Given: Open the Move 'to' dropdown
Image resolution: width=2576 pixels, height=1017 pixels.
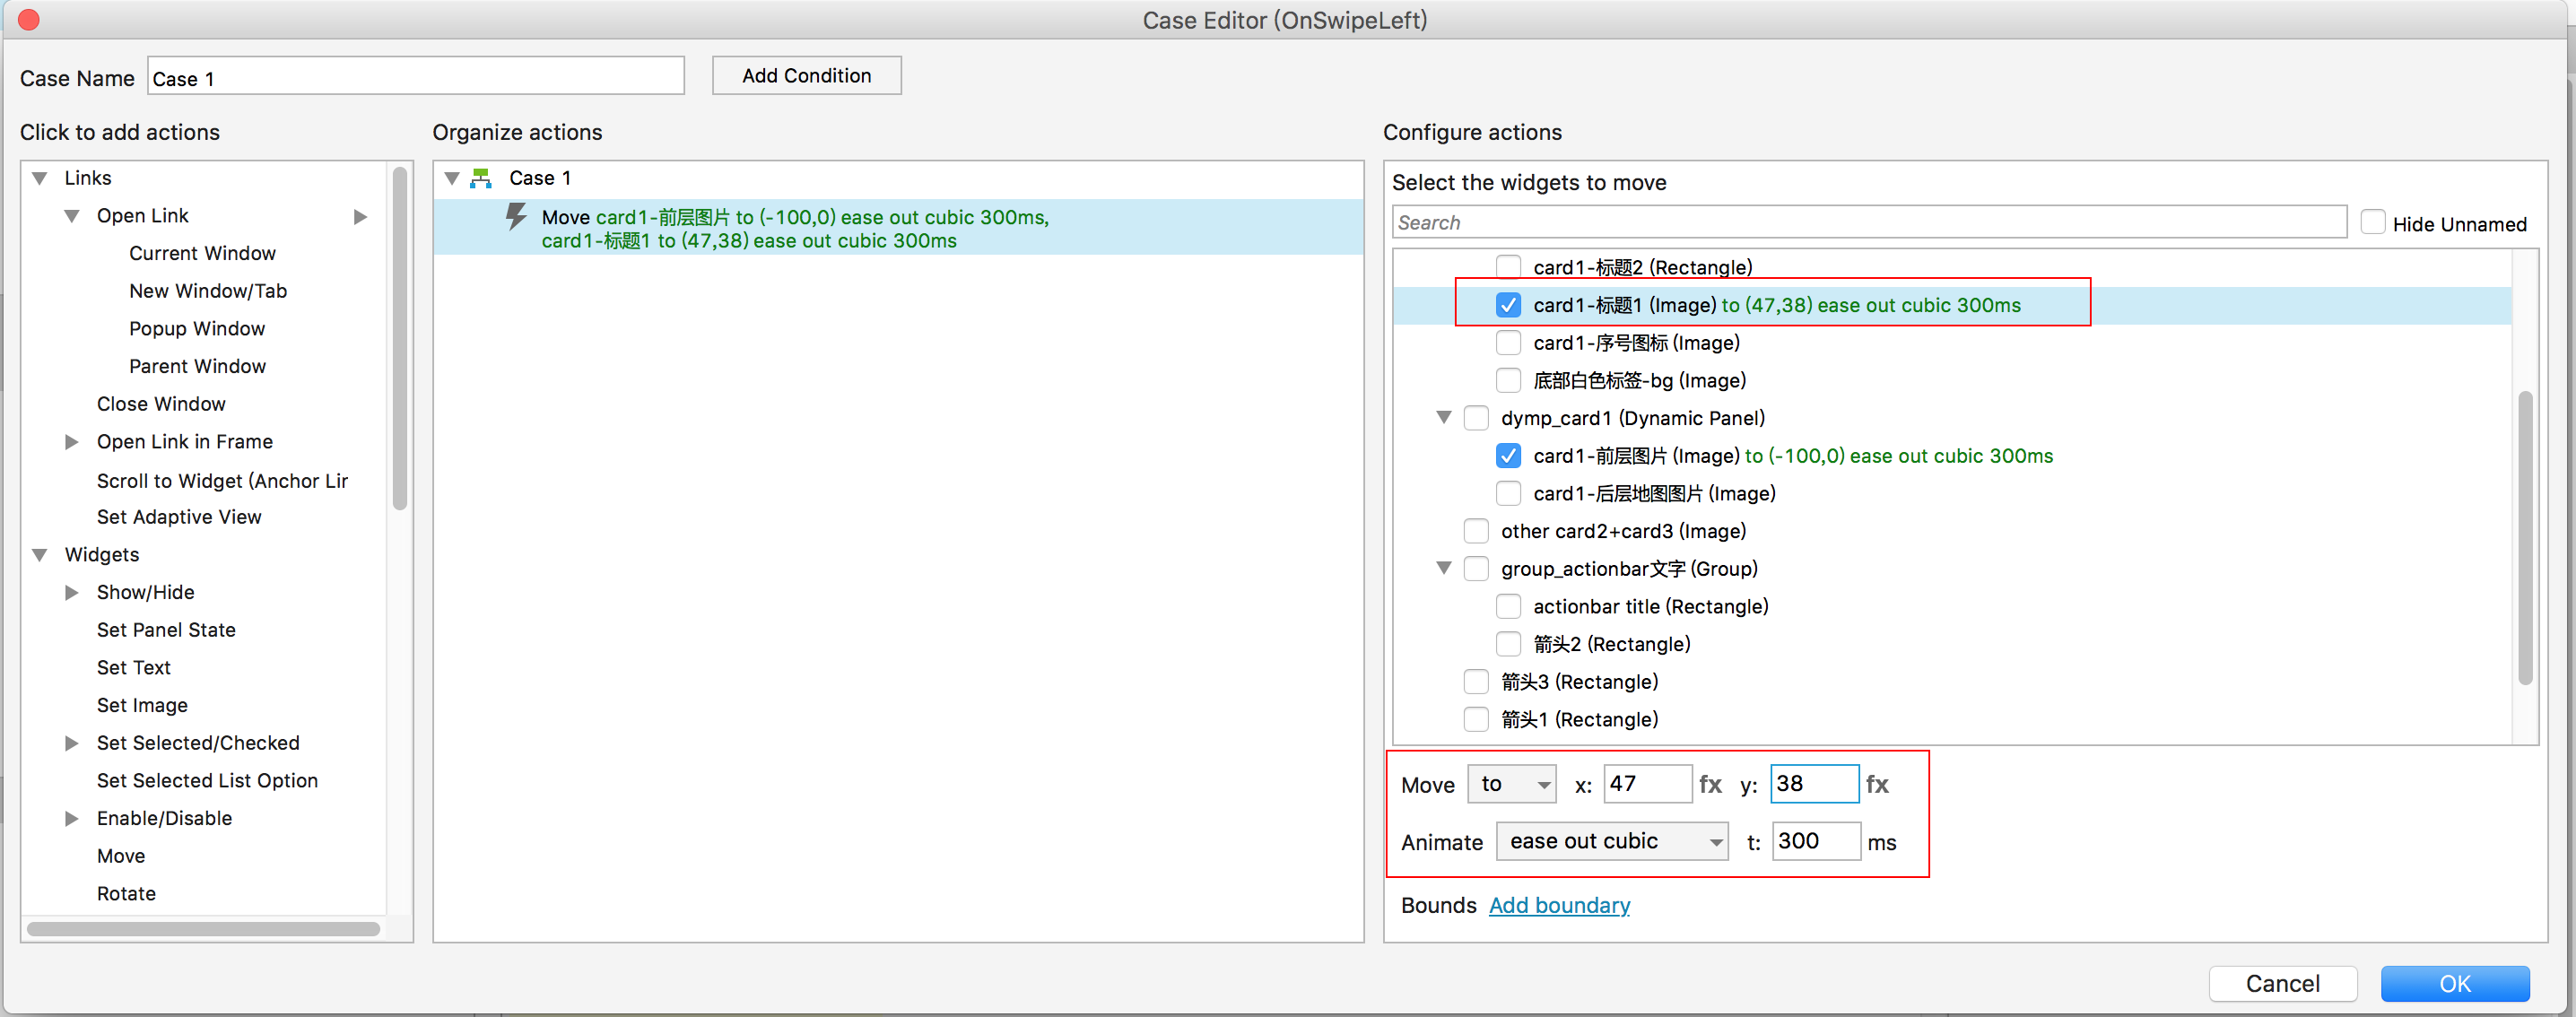Looking at the screenshot, I should (x=1512, y=784).
